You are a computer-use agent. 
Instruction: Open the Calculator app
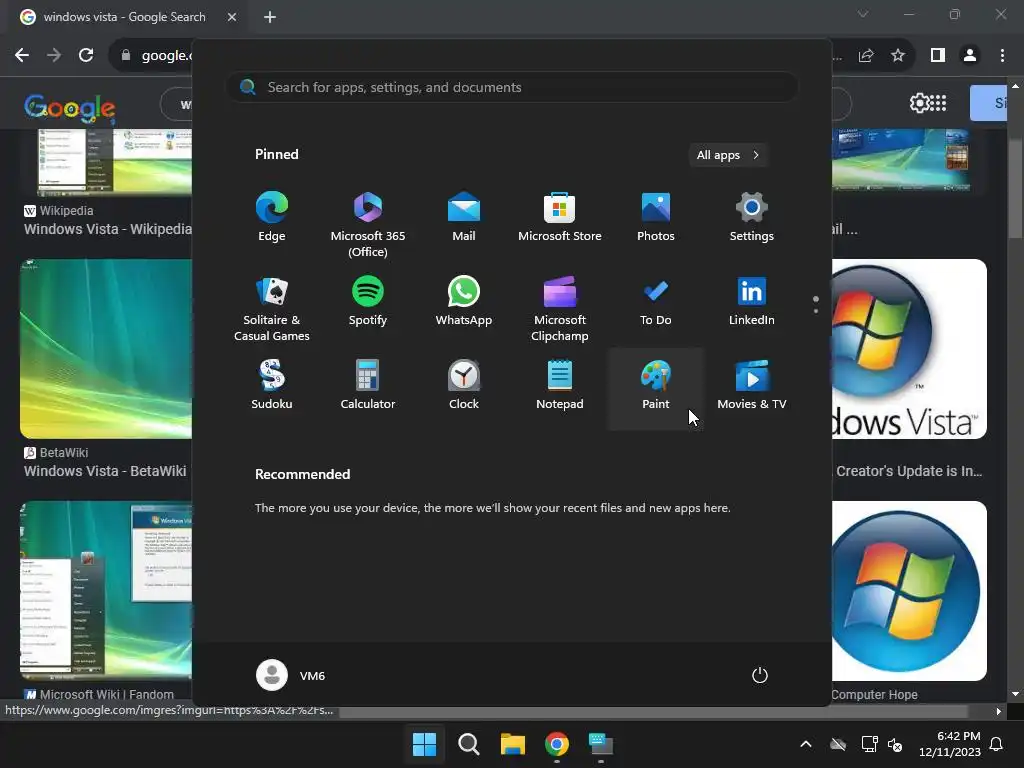tap(368, 385)
